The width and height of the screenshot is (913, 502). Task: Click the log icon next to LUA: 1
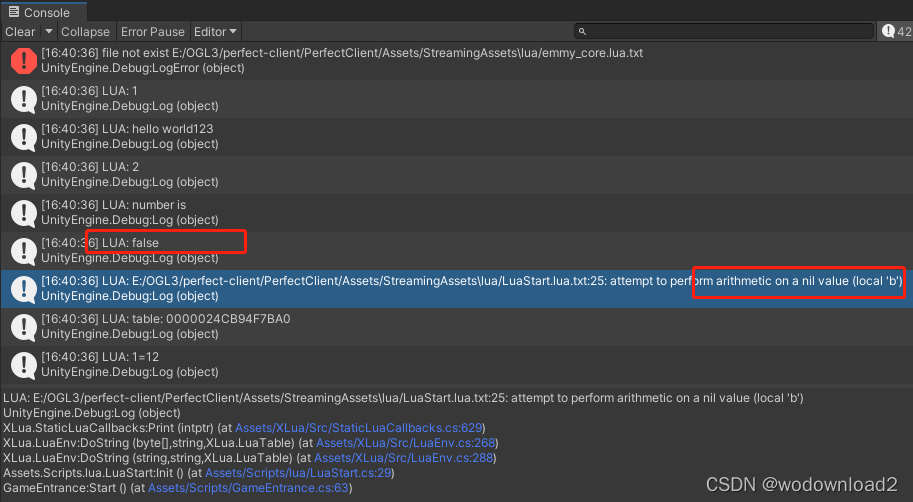(x=24, y=99)
